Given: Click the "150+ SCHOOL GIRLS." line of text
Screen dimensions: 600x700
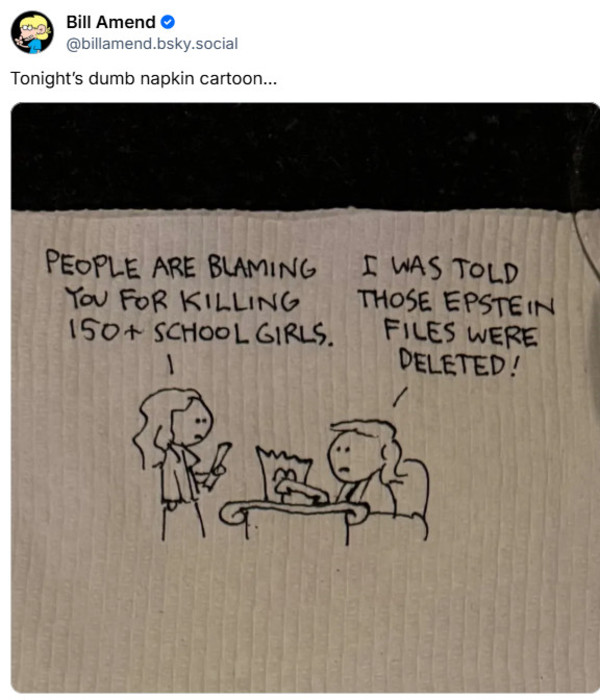Looking at the screenshot, I should point(201,334).
